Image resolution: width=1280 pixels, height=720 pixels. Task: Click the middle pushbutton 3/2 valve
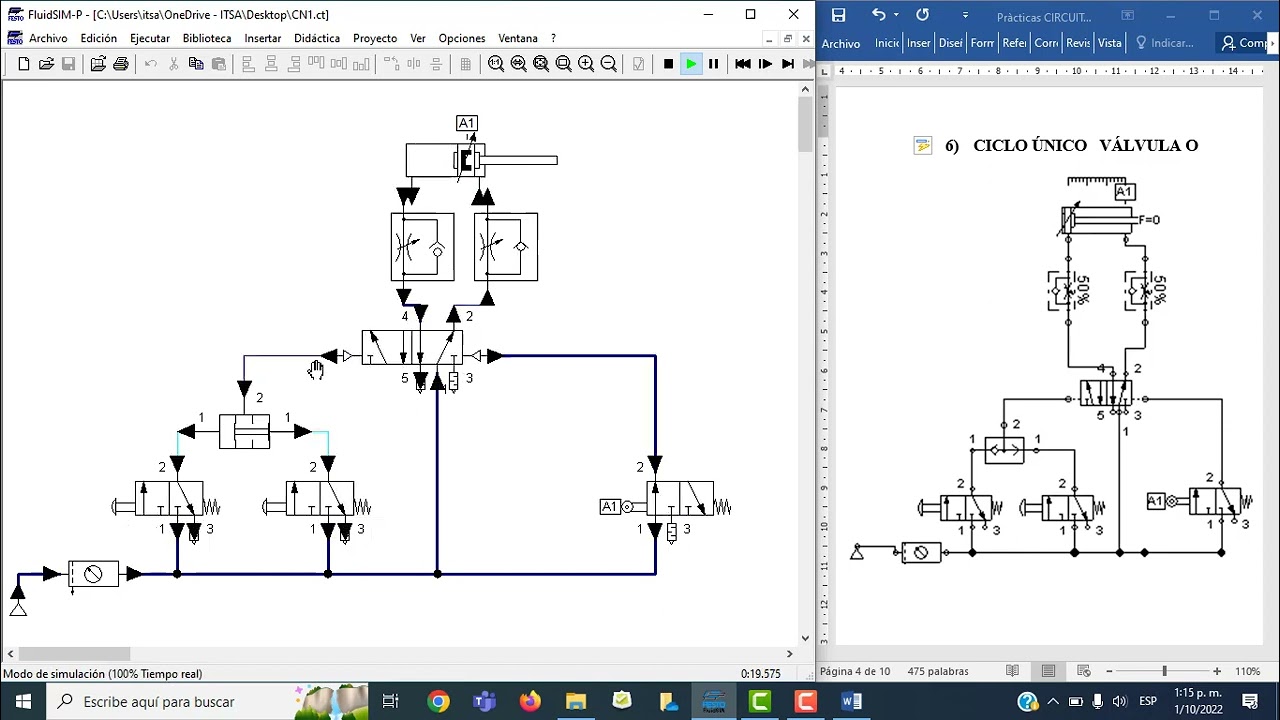tap(317, 499)
